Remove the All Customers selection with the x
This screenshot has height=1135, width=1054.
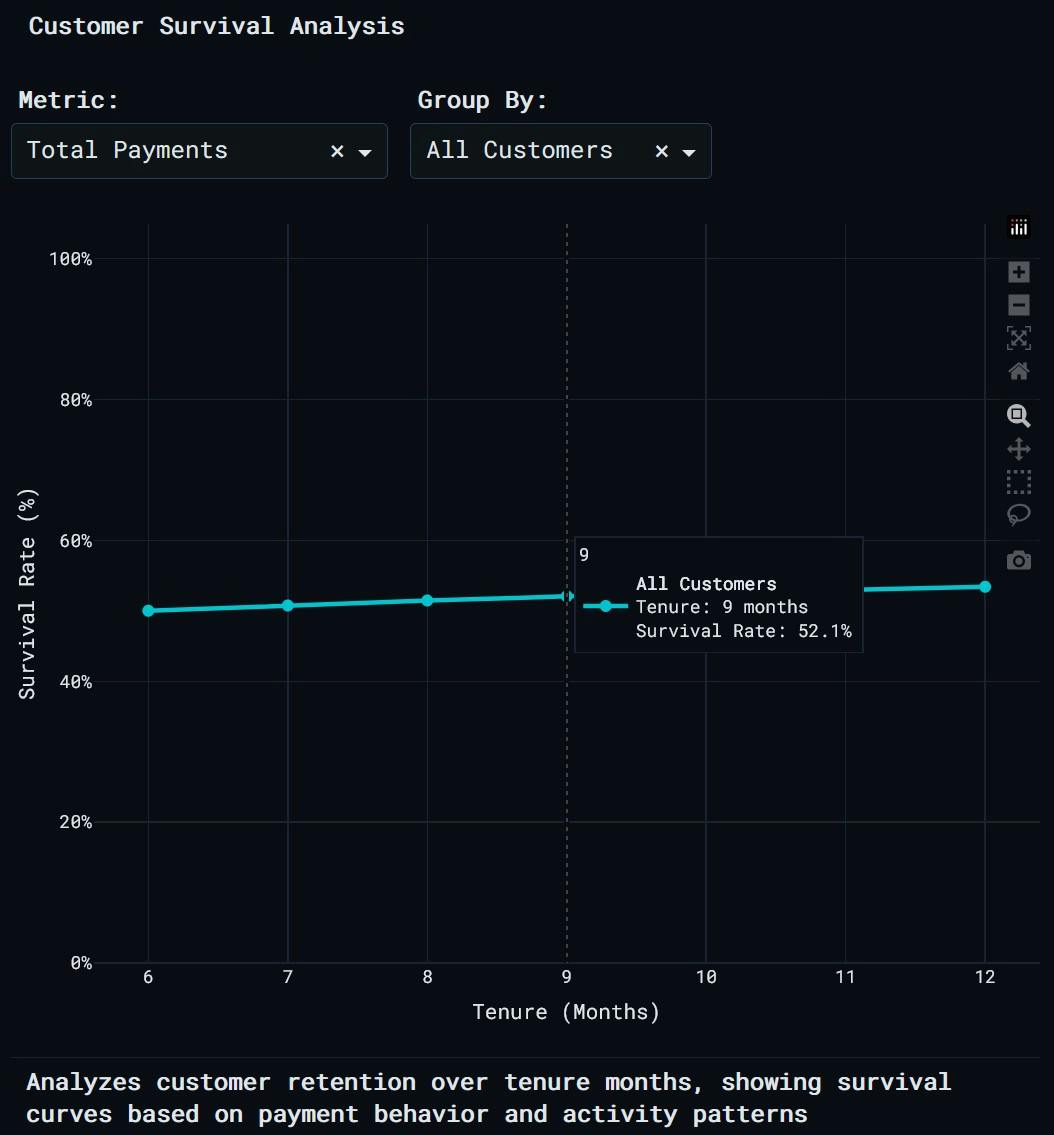(661, 151)
